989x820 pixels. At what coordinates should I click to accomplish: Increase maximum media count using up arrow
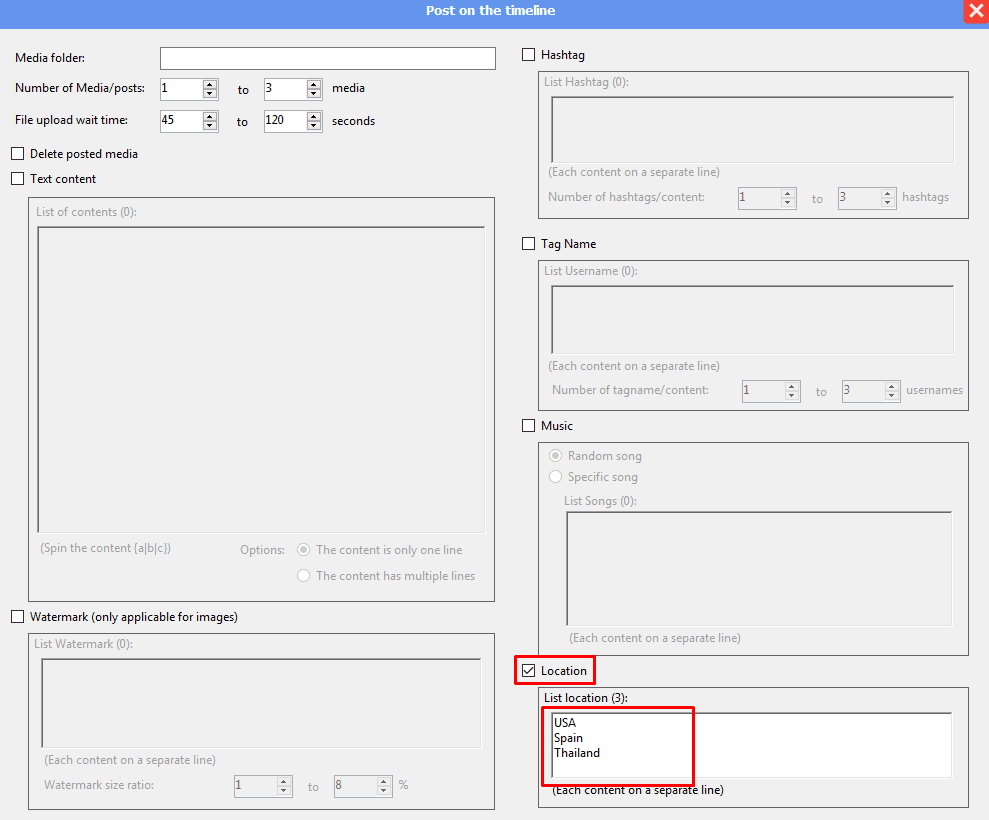click(x=314, y=84)
